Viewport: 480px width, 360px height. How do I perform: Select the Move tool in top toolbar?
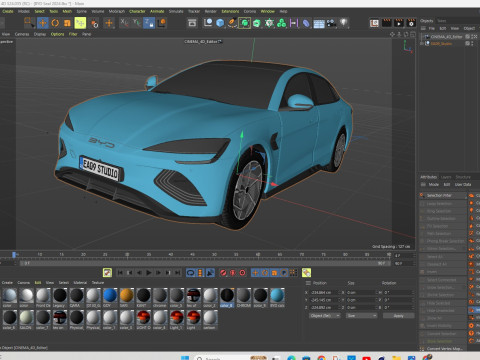click(42, 23)
